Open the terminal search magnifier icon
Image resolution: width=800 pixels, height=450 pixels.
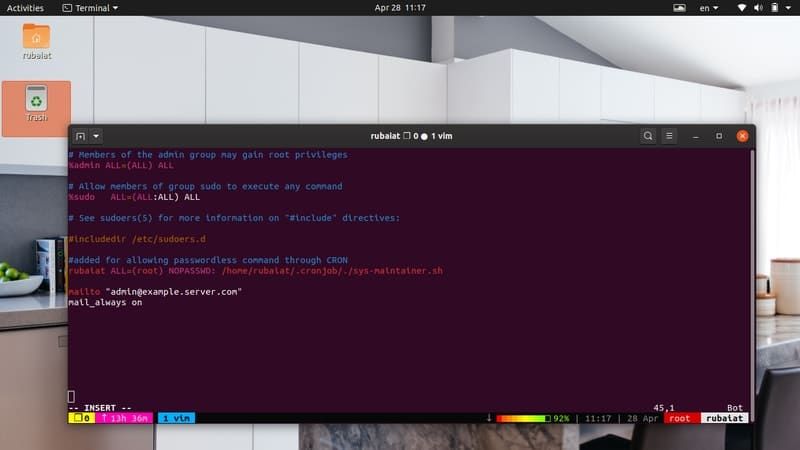(x=648, y=135)
